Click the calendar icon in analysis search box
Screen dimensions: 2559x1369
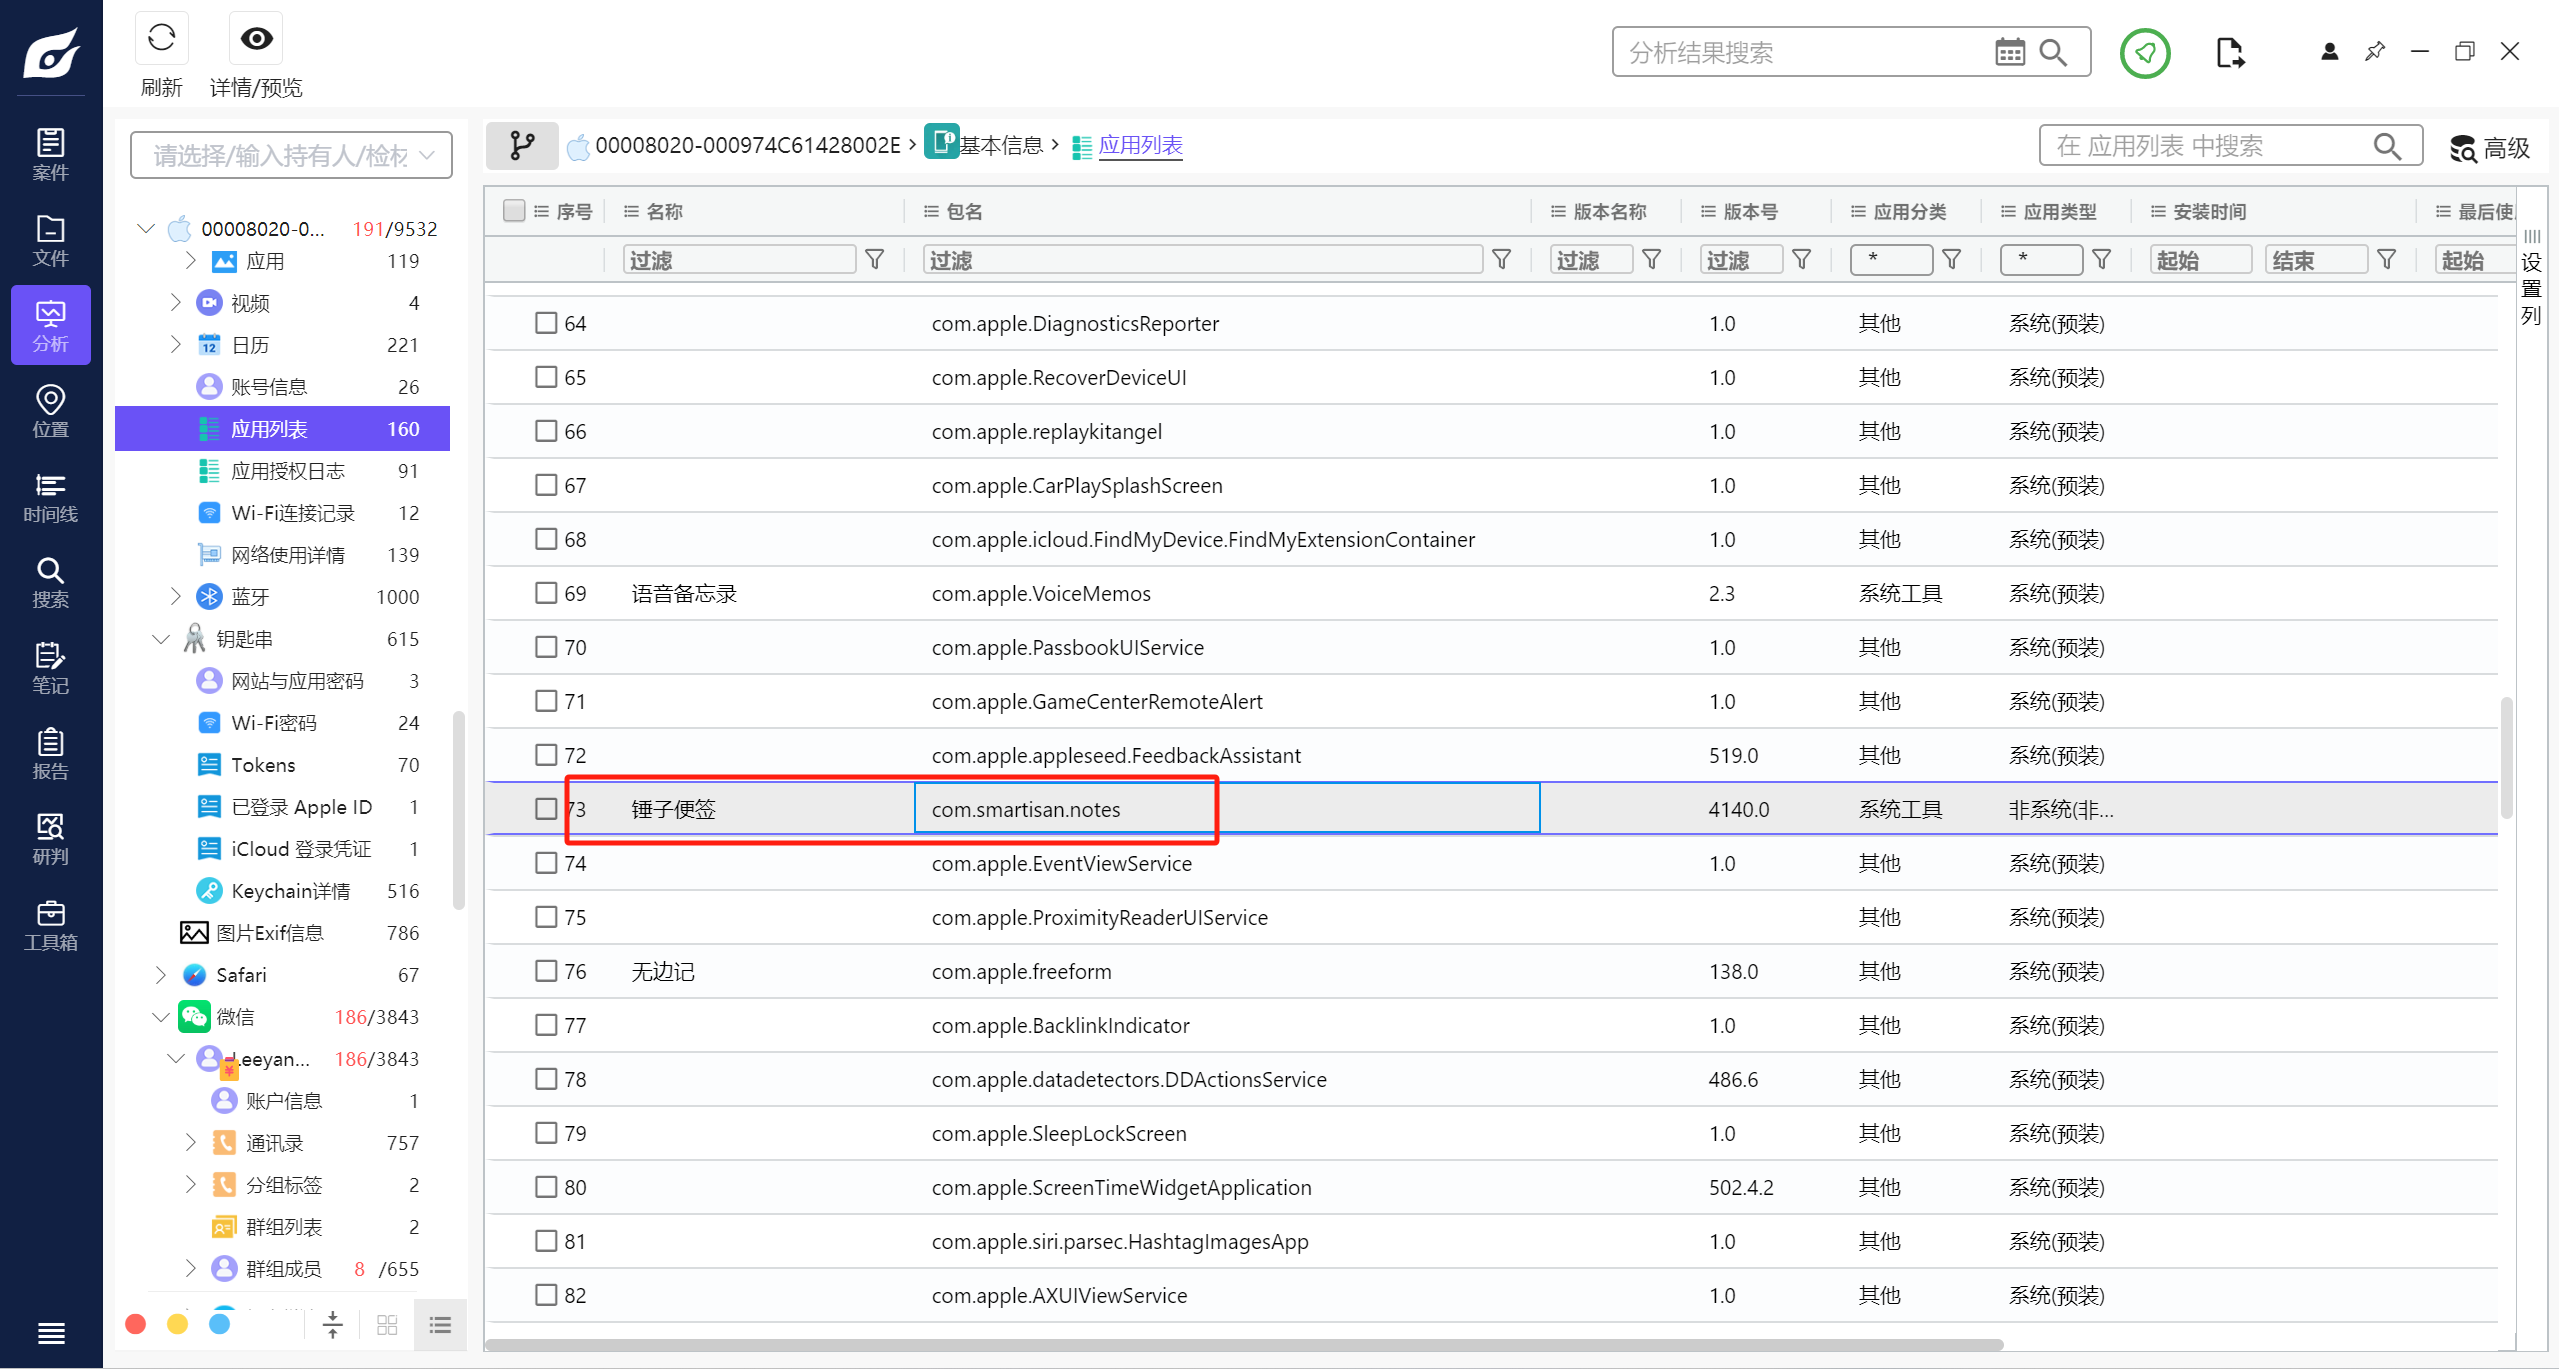[2009, 53]
